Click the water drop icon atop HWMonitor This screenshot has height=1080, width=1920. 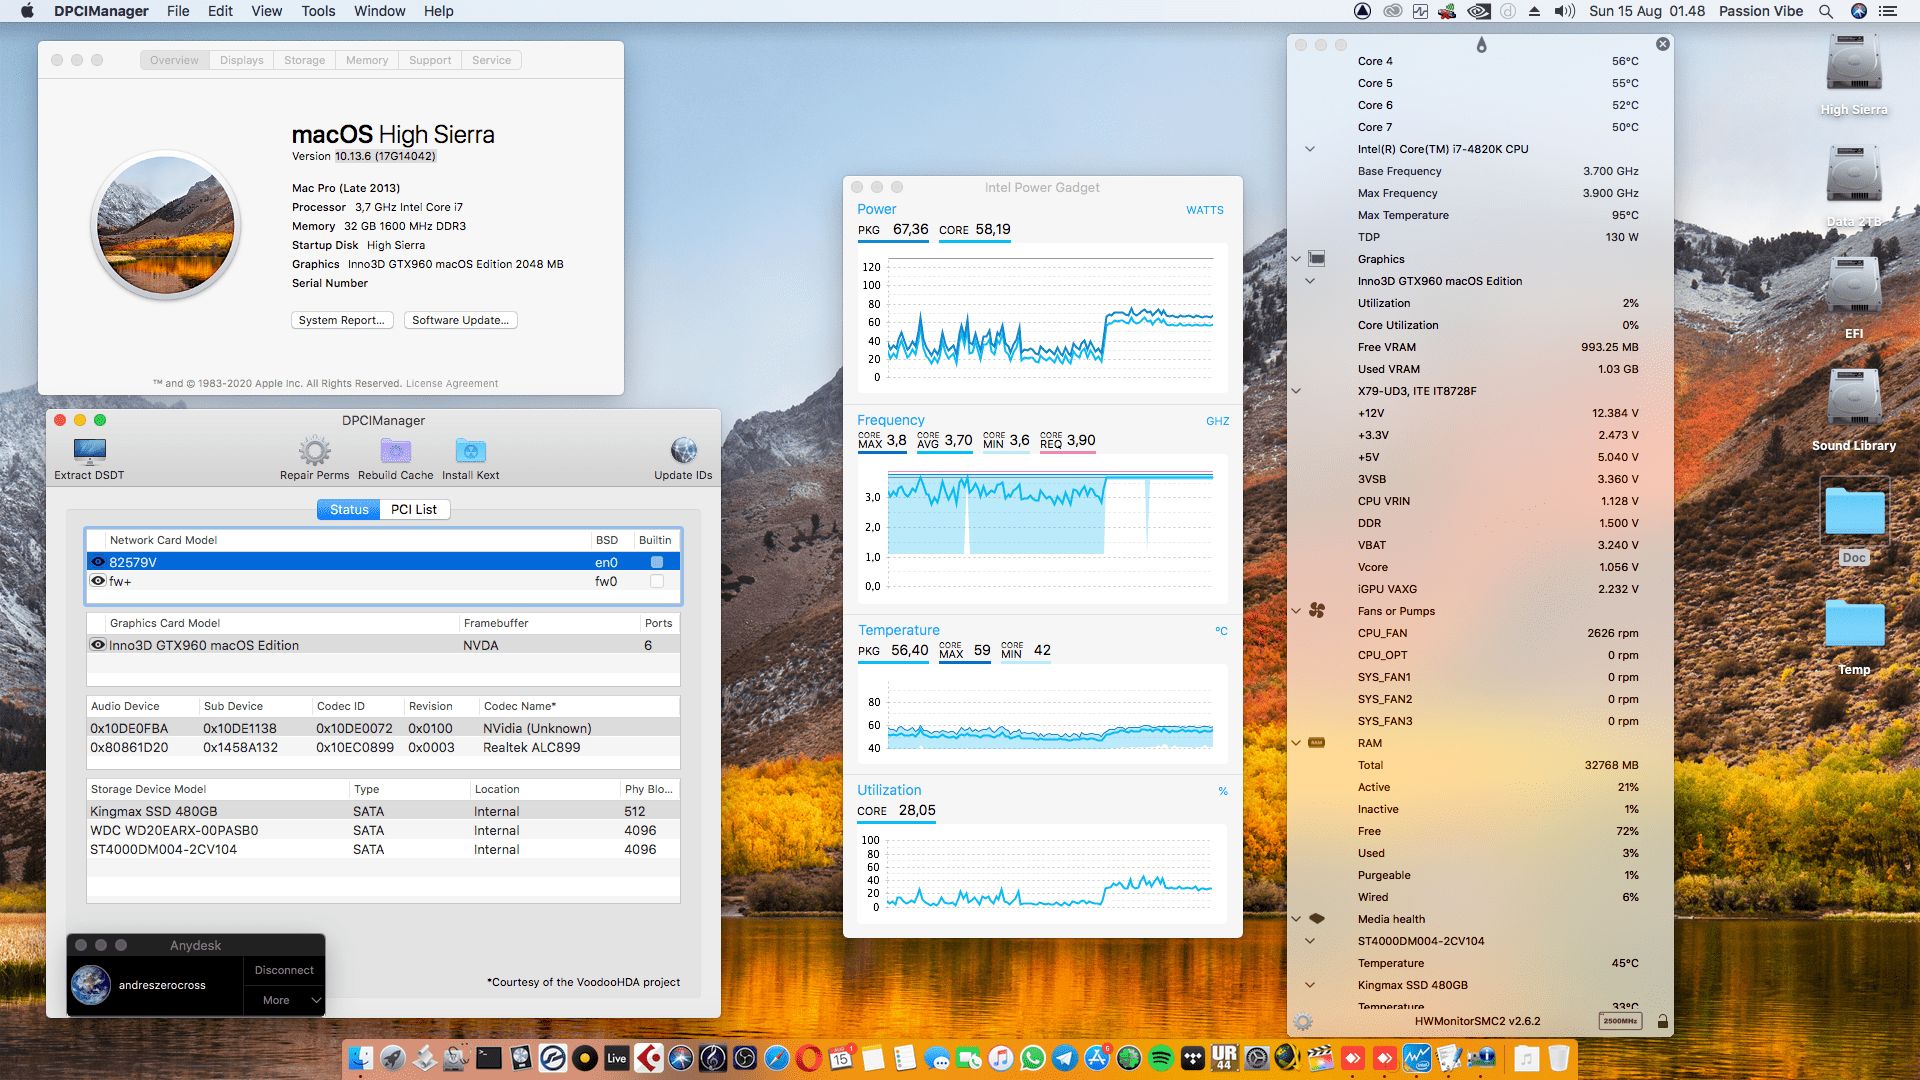tap(1481, 45)
